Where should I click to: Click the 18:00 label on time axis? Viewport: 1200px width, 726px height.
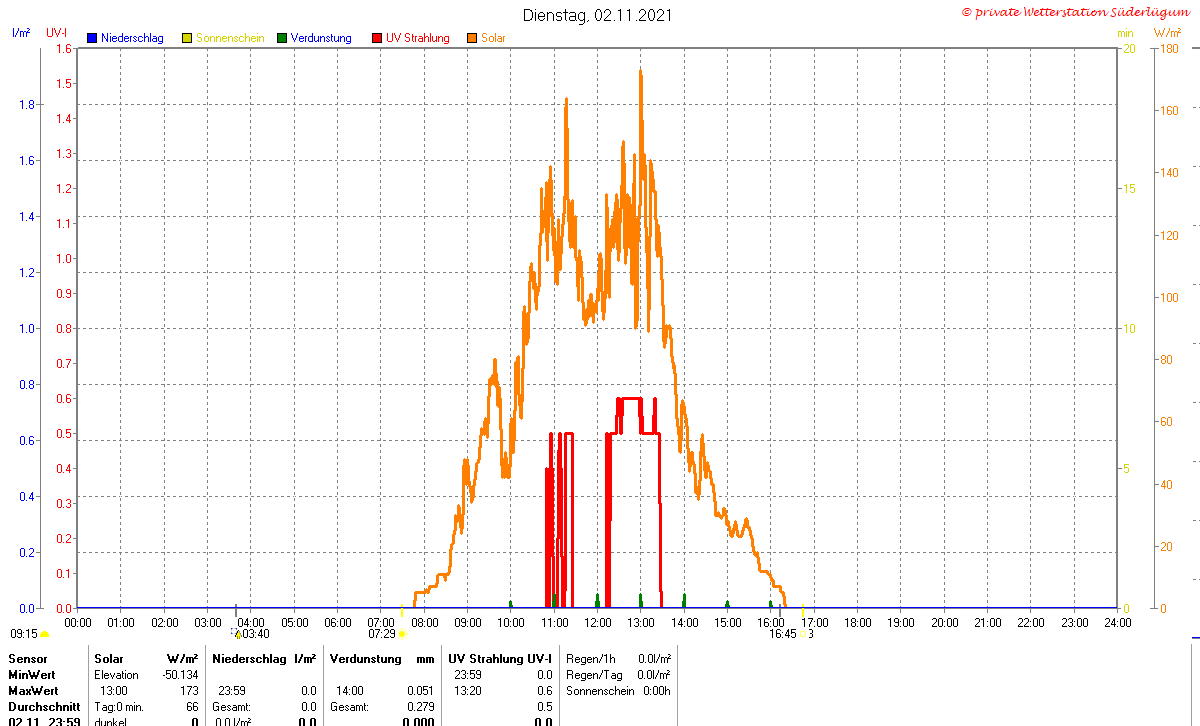pos(858,622)
